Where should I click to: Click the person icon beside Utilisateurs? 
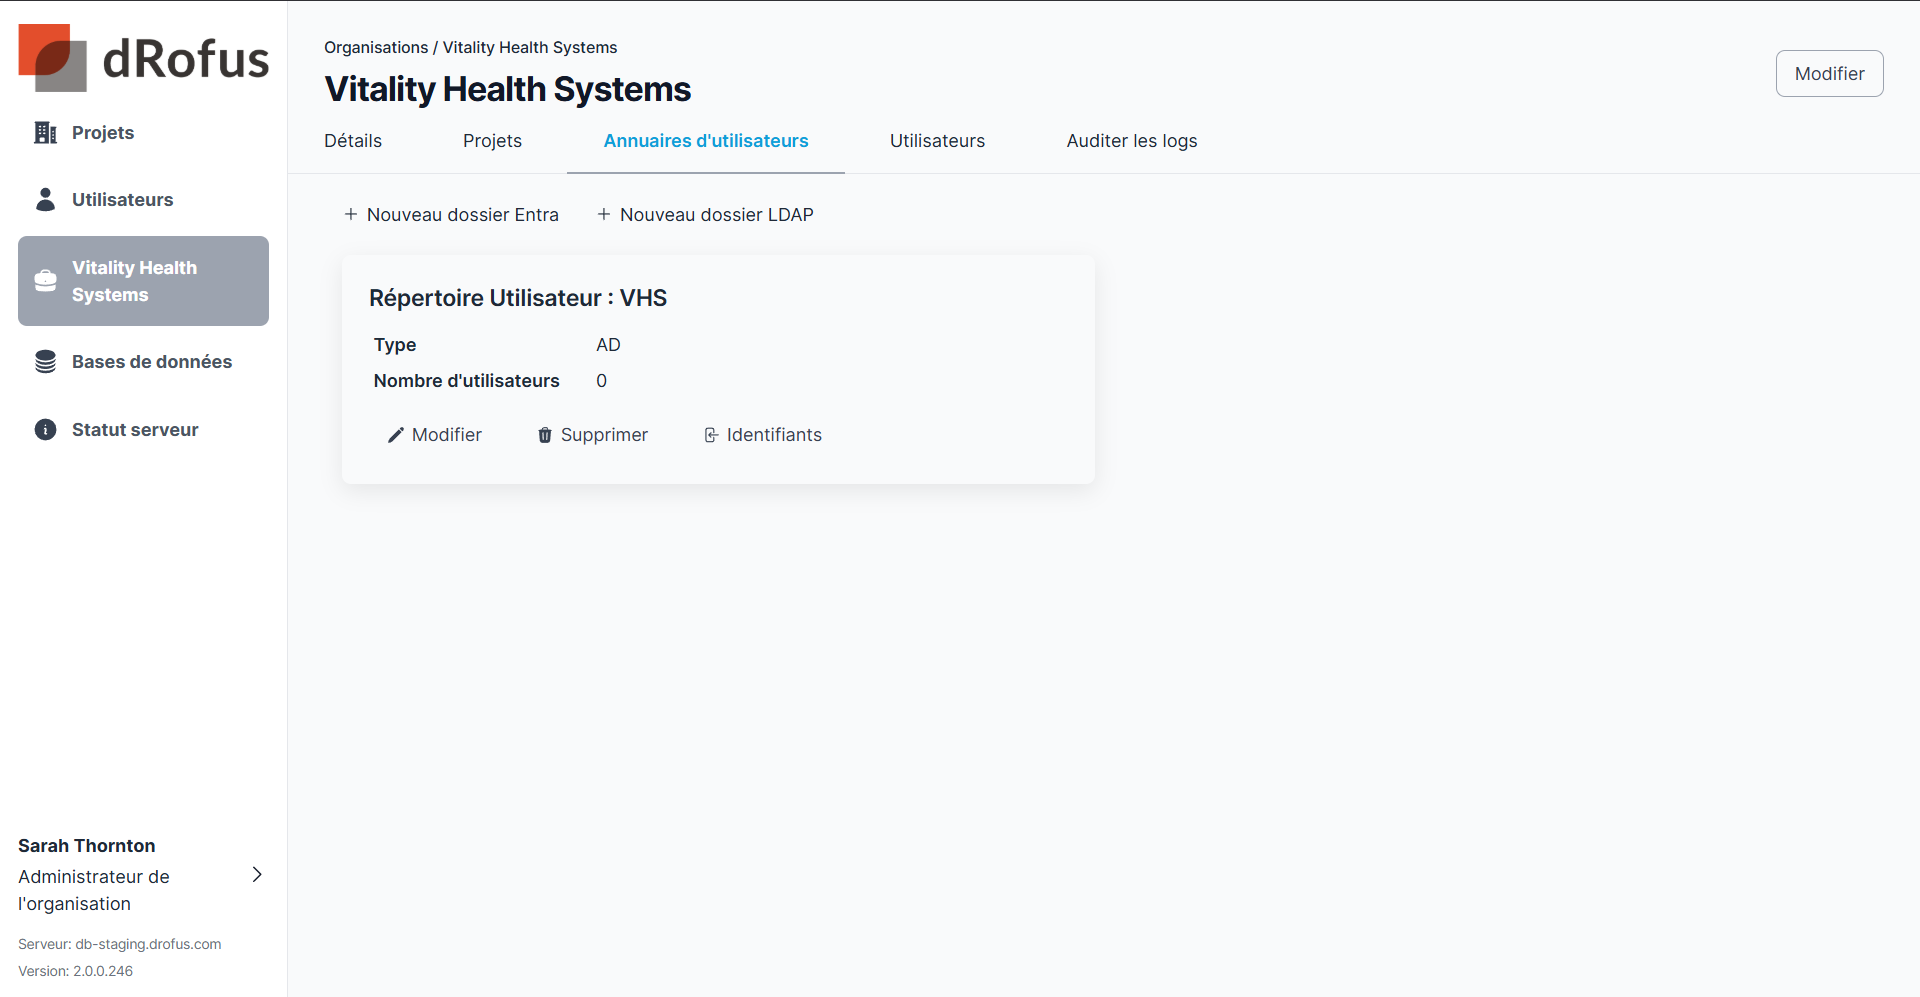pos(45,200)
